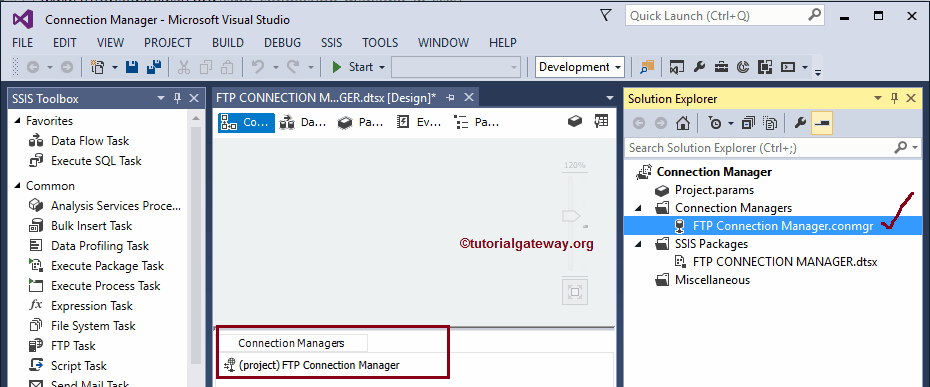This screenshot has height=387, width=930.
Task: Click the SSIS Toolbox grid icon in designer
Action: point(601,122)
